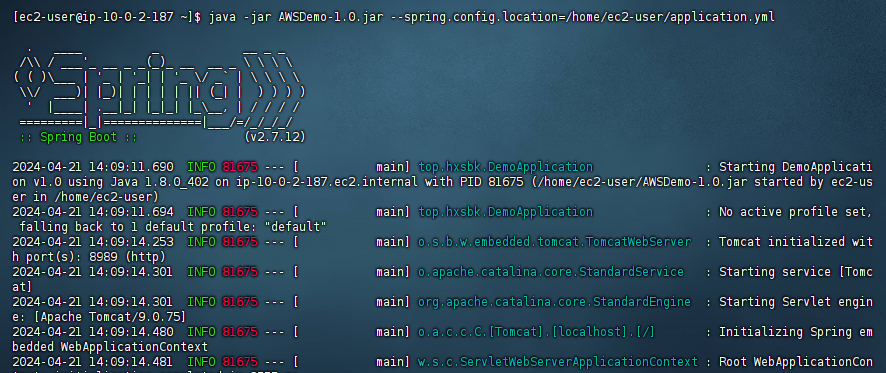Click timestamp 2024-04-21 14:09:11.690

click(93, 167)
